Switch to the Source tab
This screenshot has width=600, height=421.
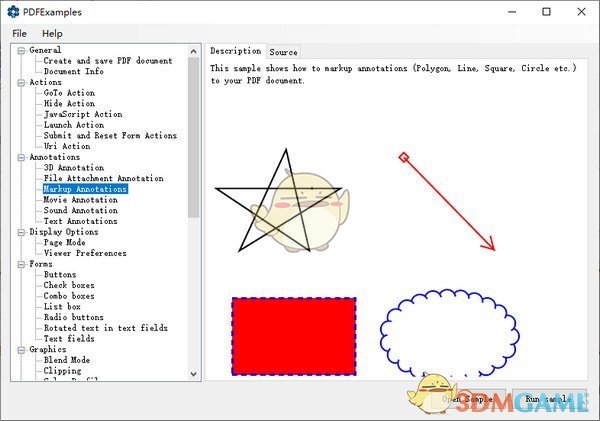[x=283, y=52]
